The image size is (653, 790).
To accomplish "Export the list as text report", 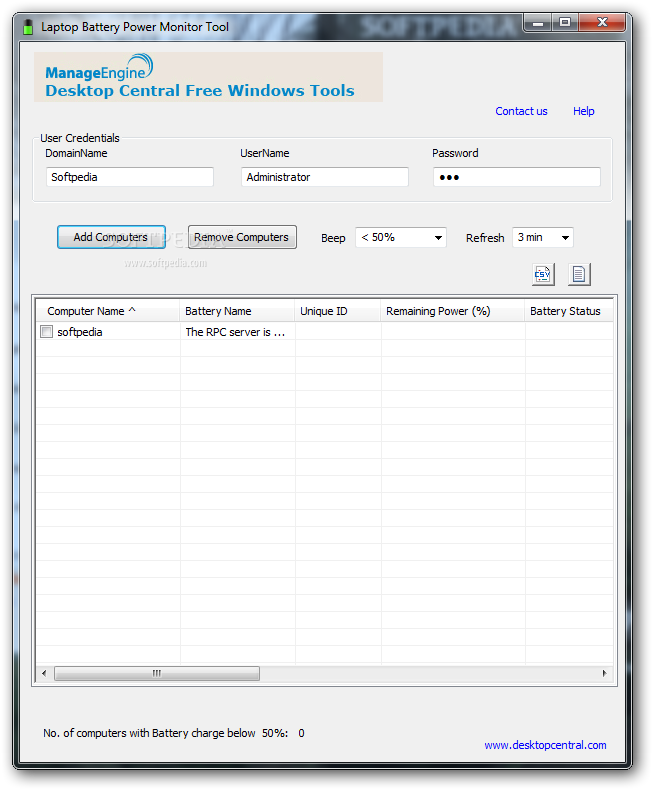I will pos(579,275).
